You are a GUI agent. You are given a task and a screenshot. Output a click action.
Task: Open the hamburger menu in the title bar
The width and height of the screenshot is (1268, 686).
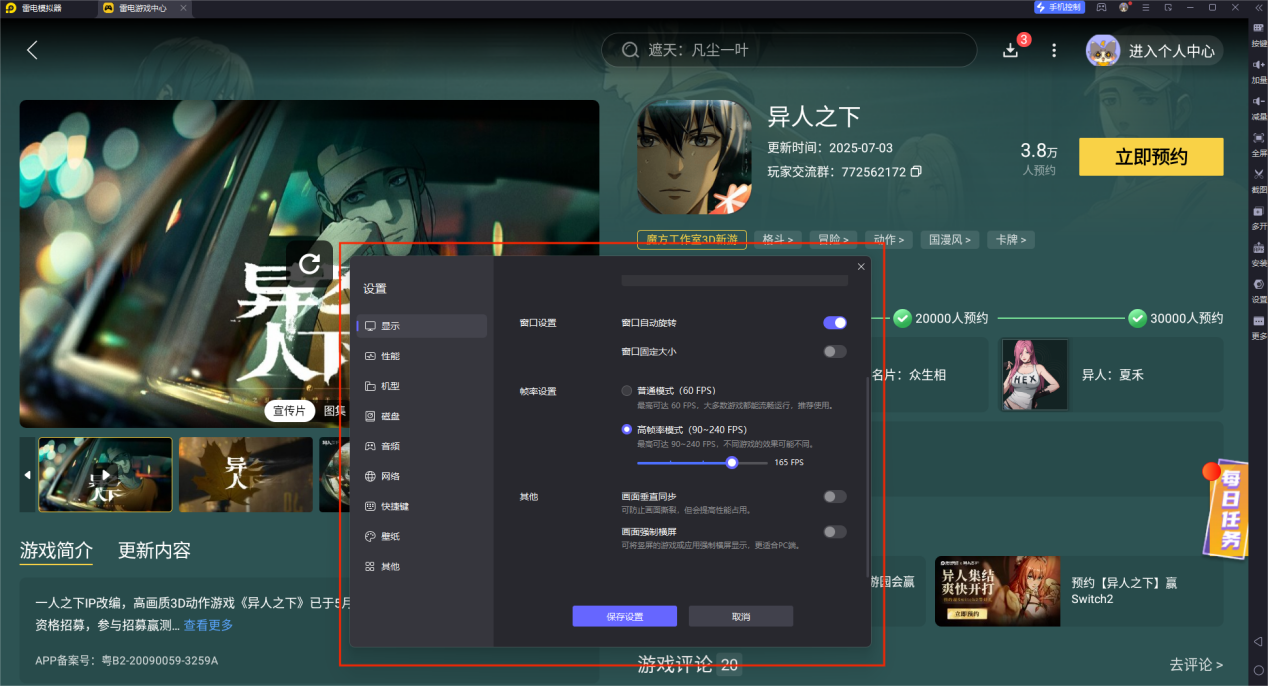(x=1146, y=7)
